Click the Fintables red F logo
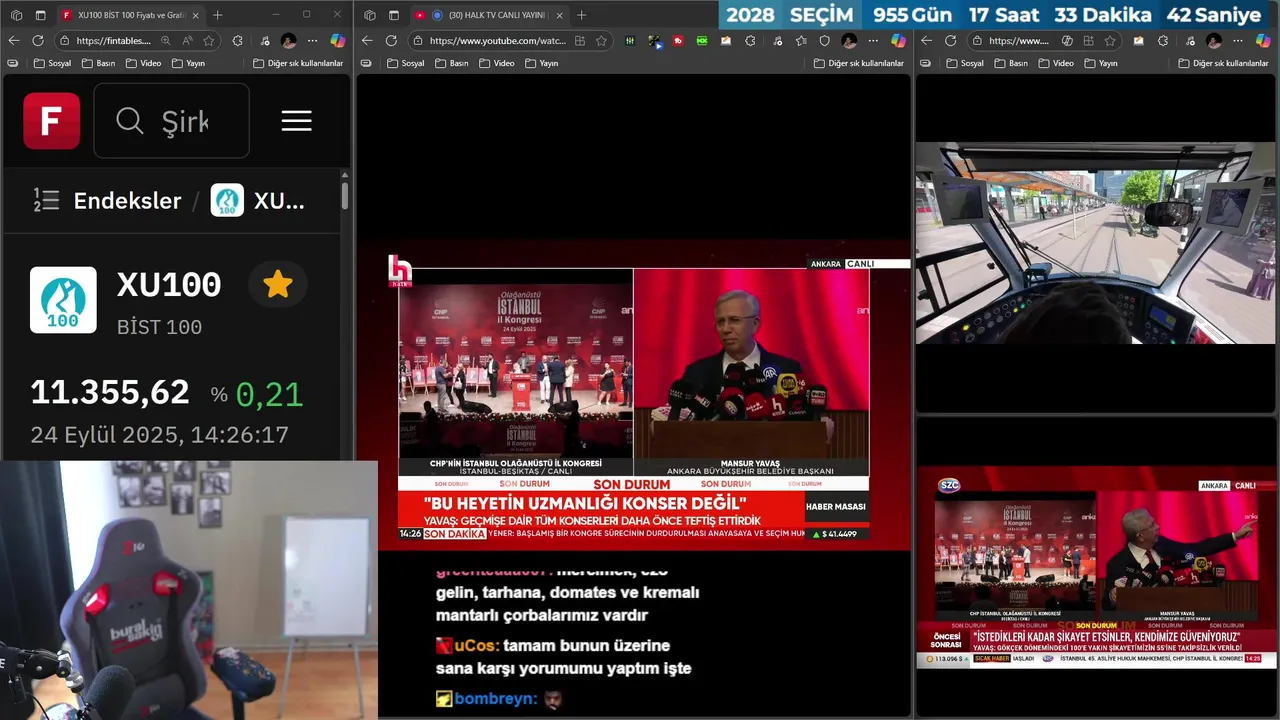Viewport: 1280px width, 720px height. click(52, 121)
